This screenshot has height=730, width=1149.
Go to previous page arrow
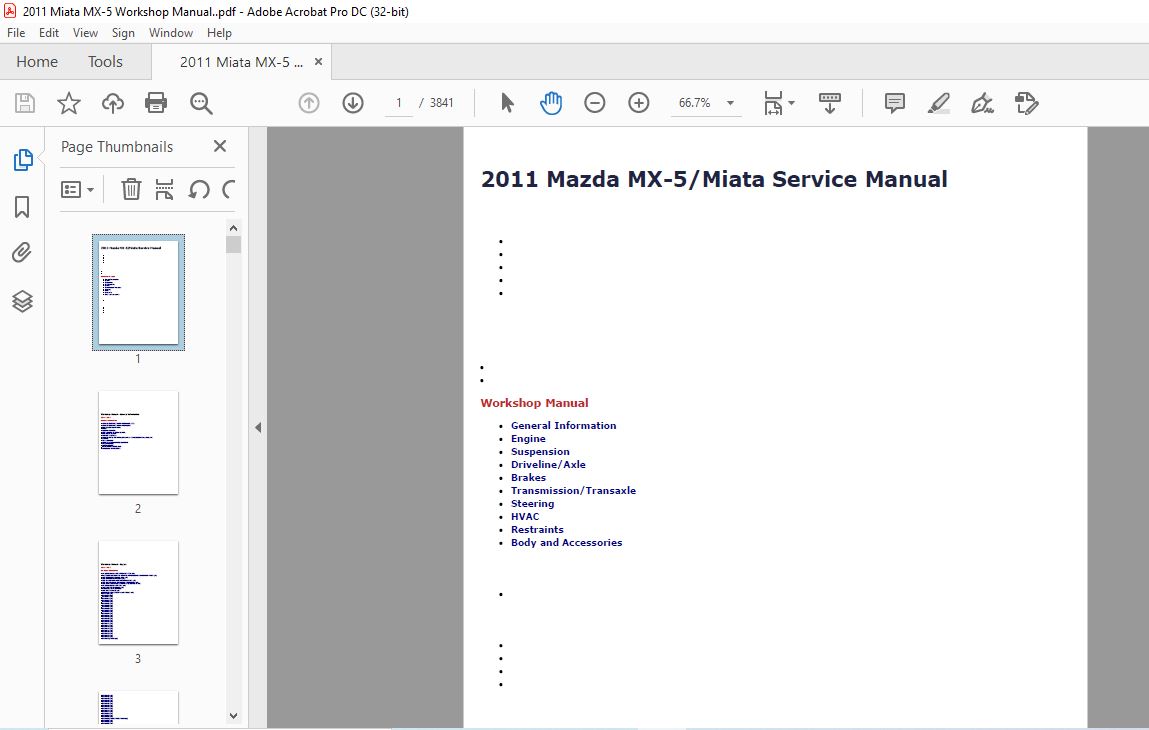[309, 103]
